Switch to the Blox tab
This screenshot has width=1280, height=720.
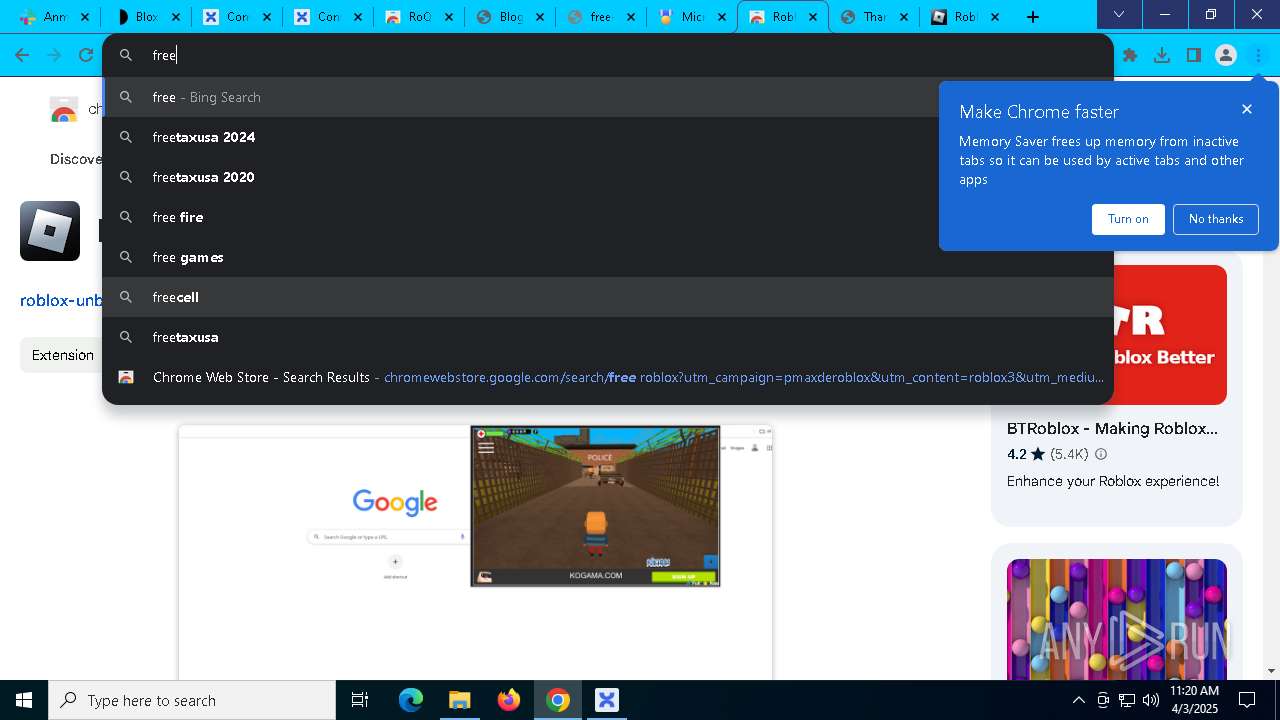point(135,17)
